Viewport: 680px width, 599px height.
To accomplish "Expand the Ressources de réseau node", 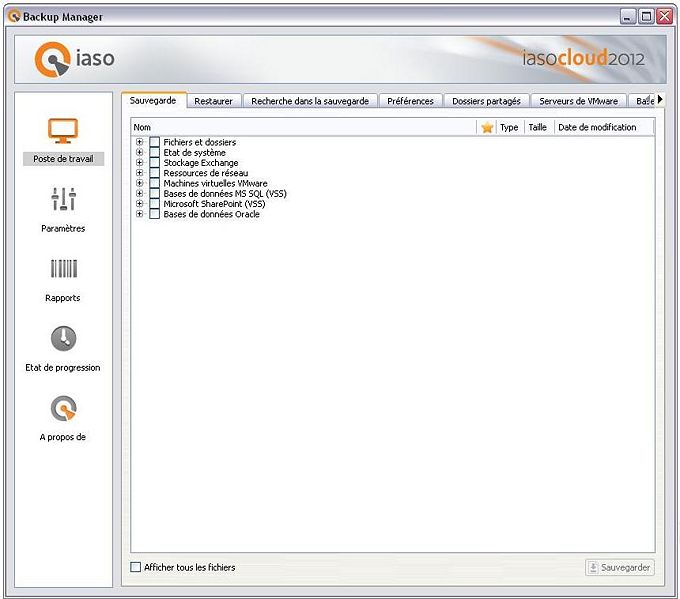I will [x=139, y=173].
